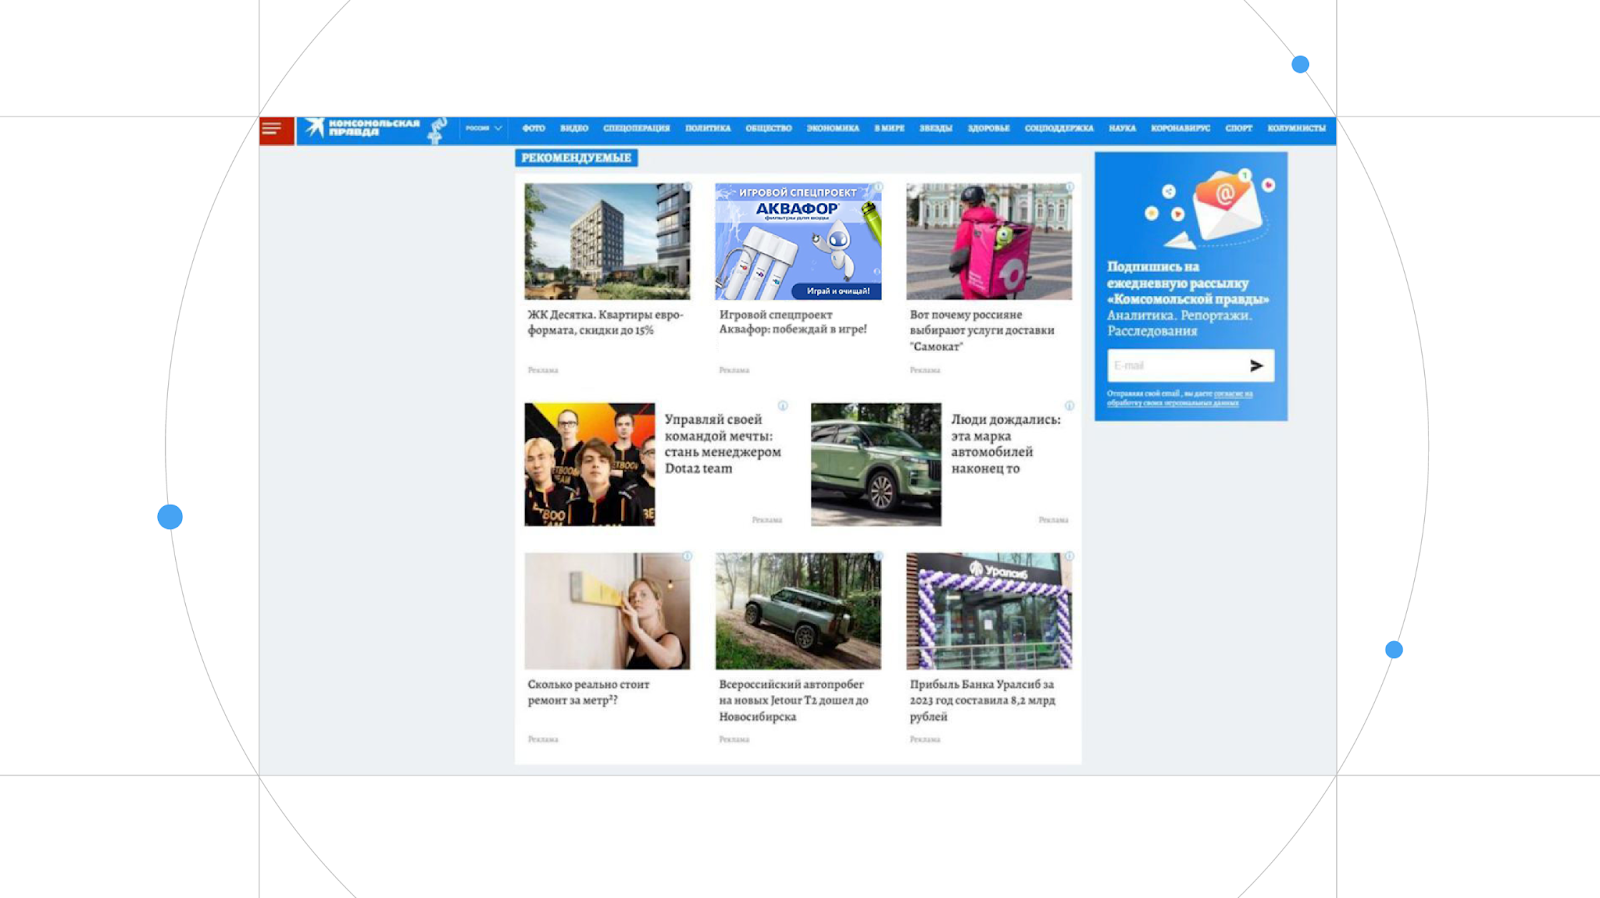Viewport: 1600px width, 898px height.
Task: Open the ОБЩЕСТВО section
Action: point(768,128)
